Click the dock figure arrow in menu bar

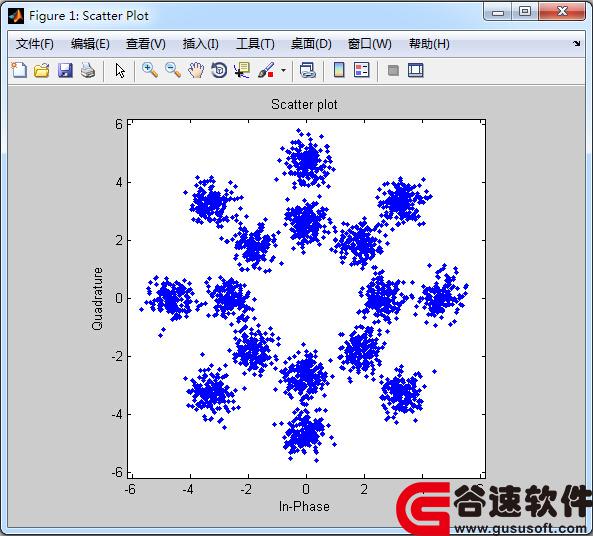click(576, 44)
